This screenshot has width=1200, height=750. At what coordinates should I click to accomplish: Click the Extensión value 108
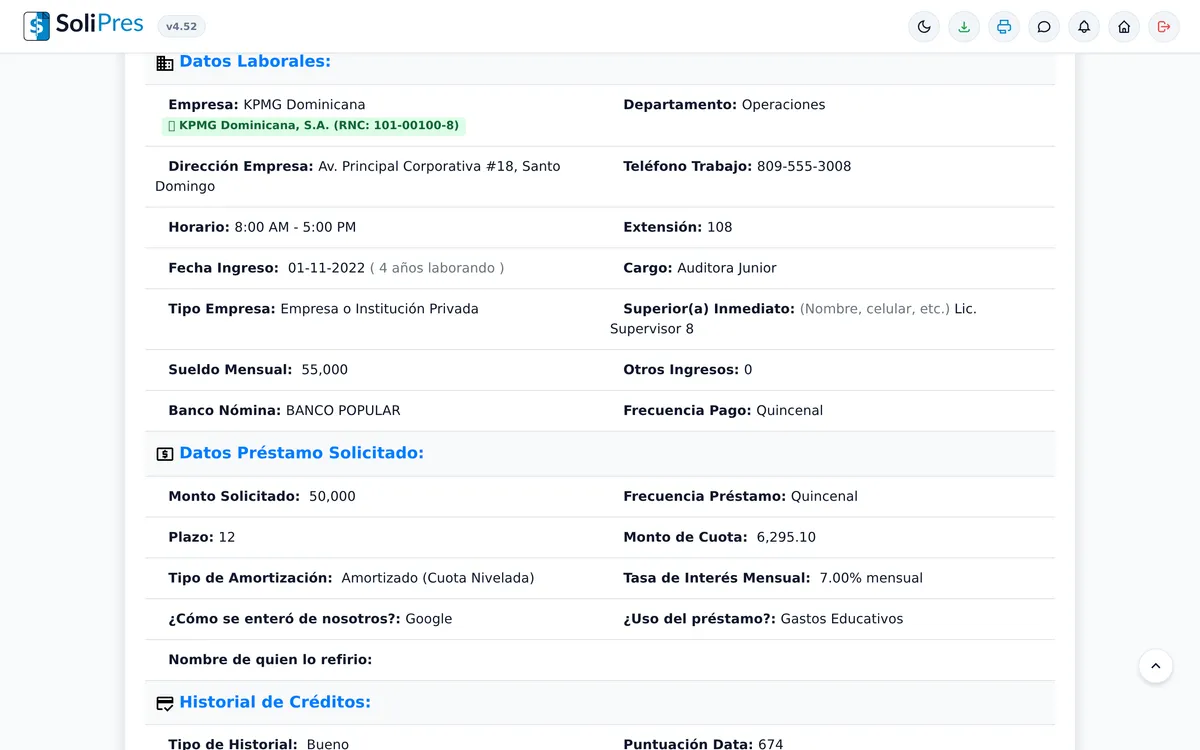pos(719,228)
